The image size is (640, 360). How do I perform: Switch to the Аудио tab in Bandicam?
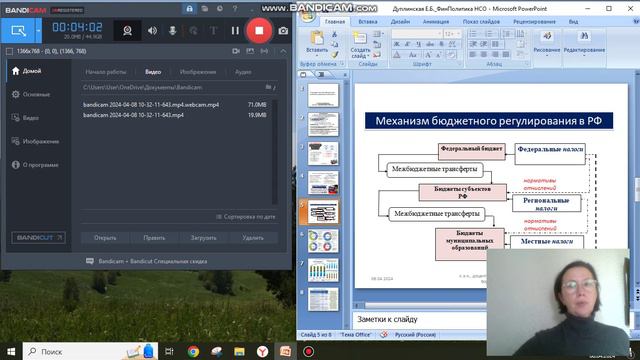tap(243, 72)
